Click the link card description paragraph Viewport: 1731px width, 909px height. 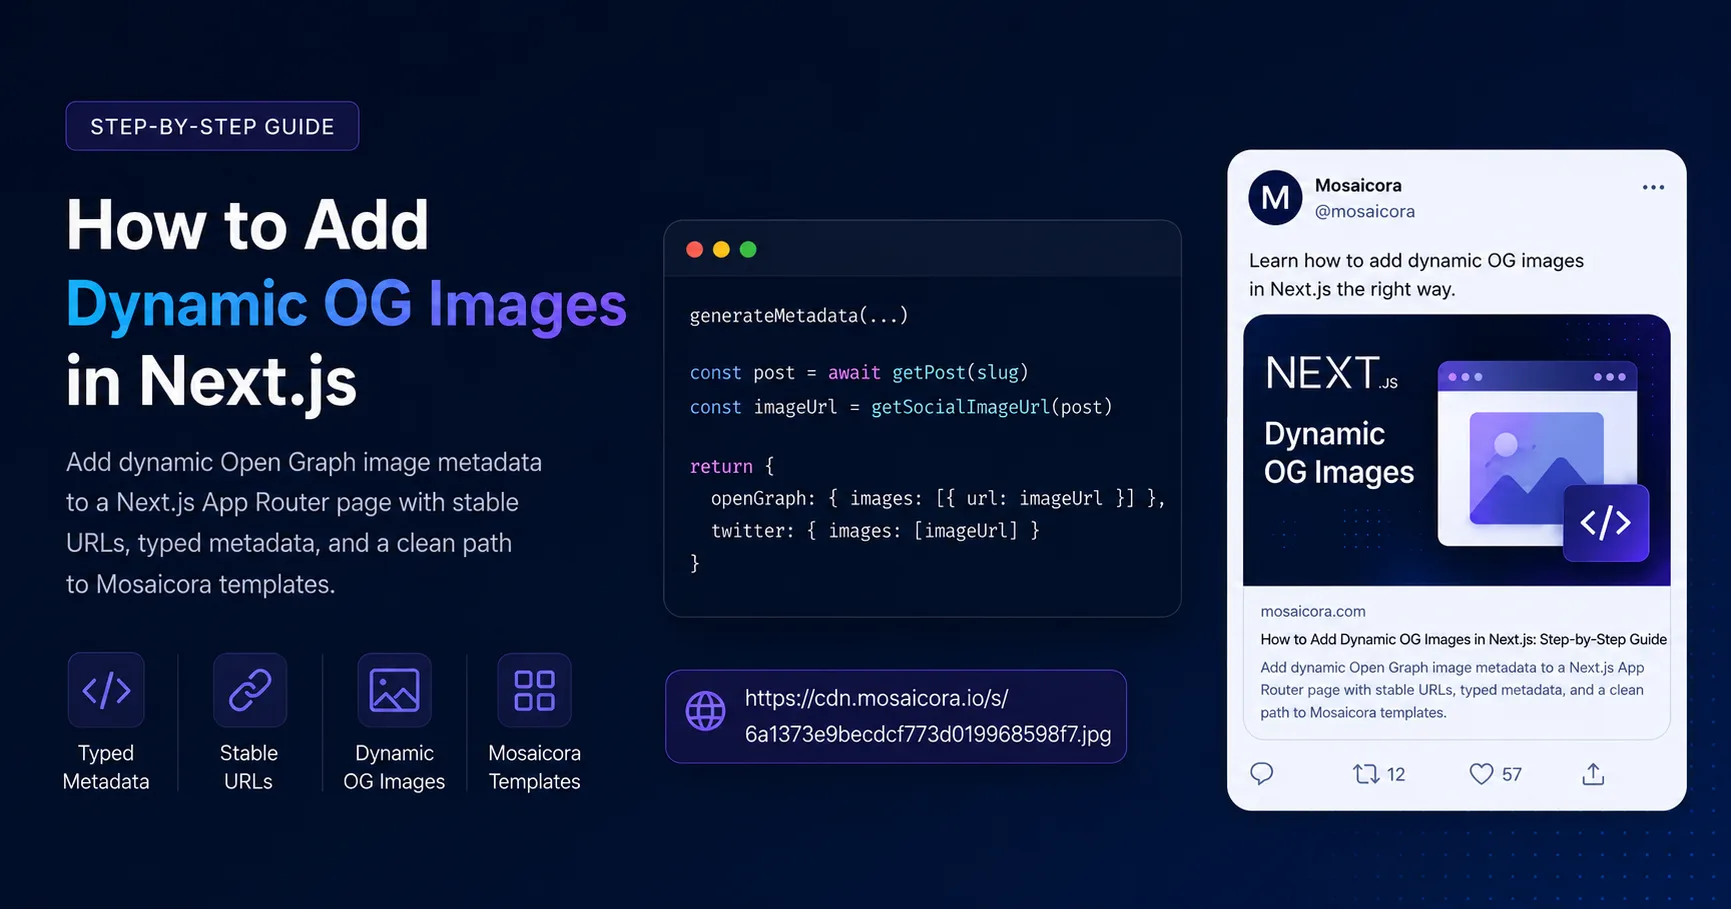(x=1452, y=690)
